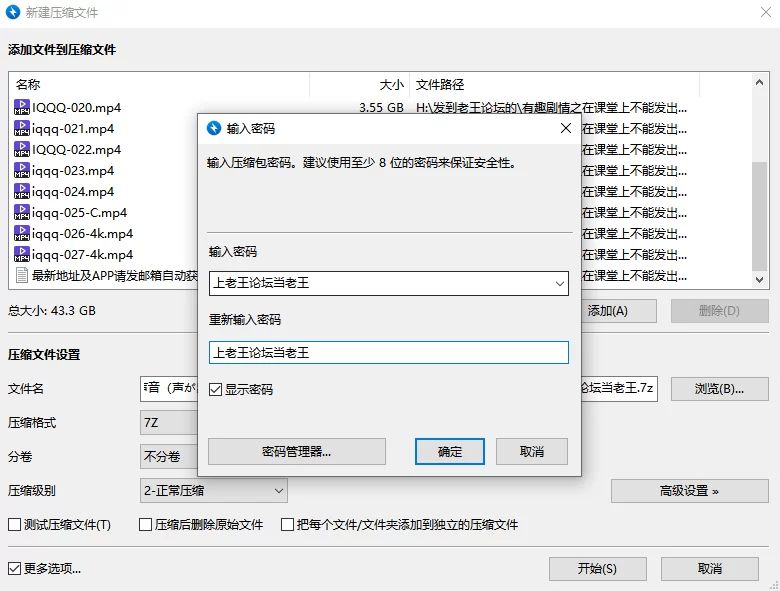Image resolution: width=780 pixels, height=591 pixels.
Task: Click the MP4 icon of iqqq-021.mp4
Action: 22,128
